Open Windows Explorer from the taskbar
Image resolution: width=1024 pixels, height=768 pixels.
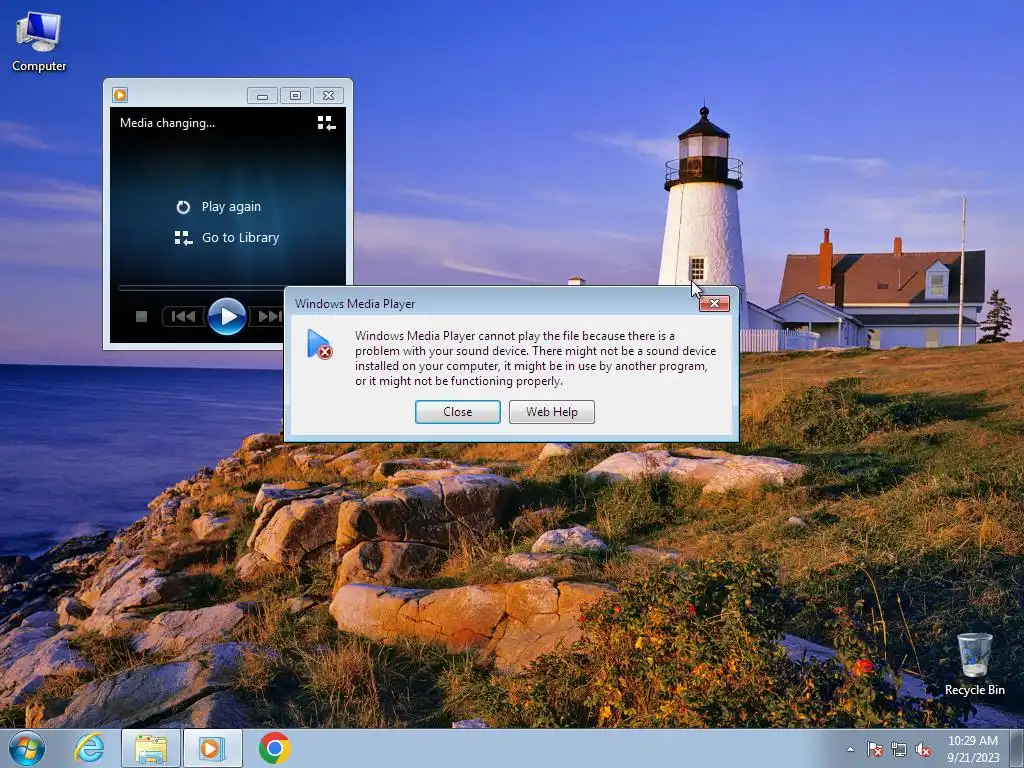[x=151, y=748]
